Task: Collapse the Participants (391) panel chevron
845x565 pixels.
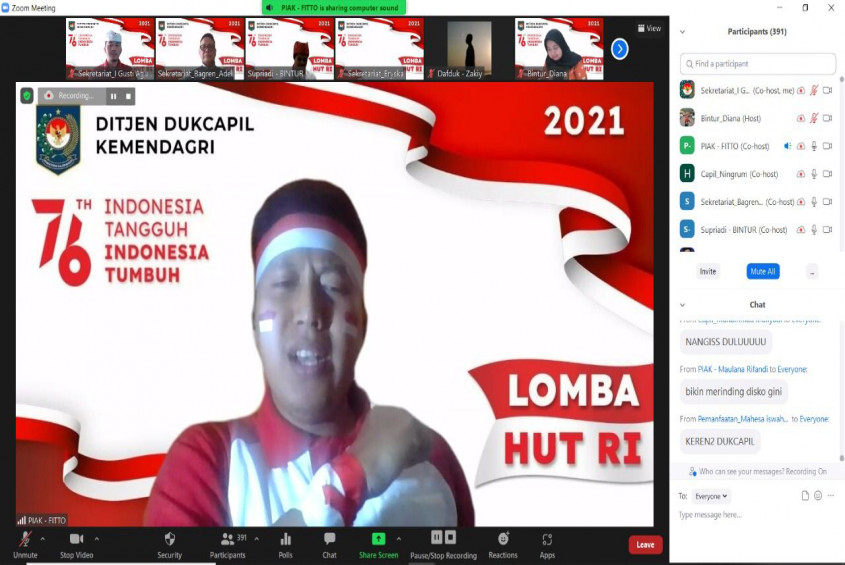Action: coord(682,32)
